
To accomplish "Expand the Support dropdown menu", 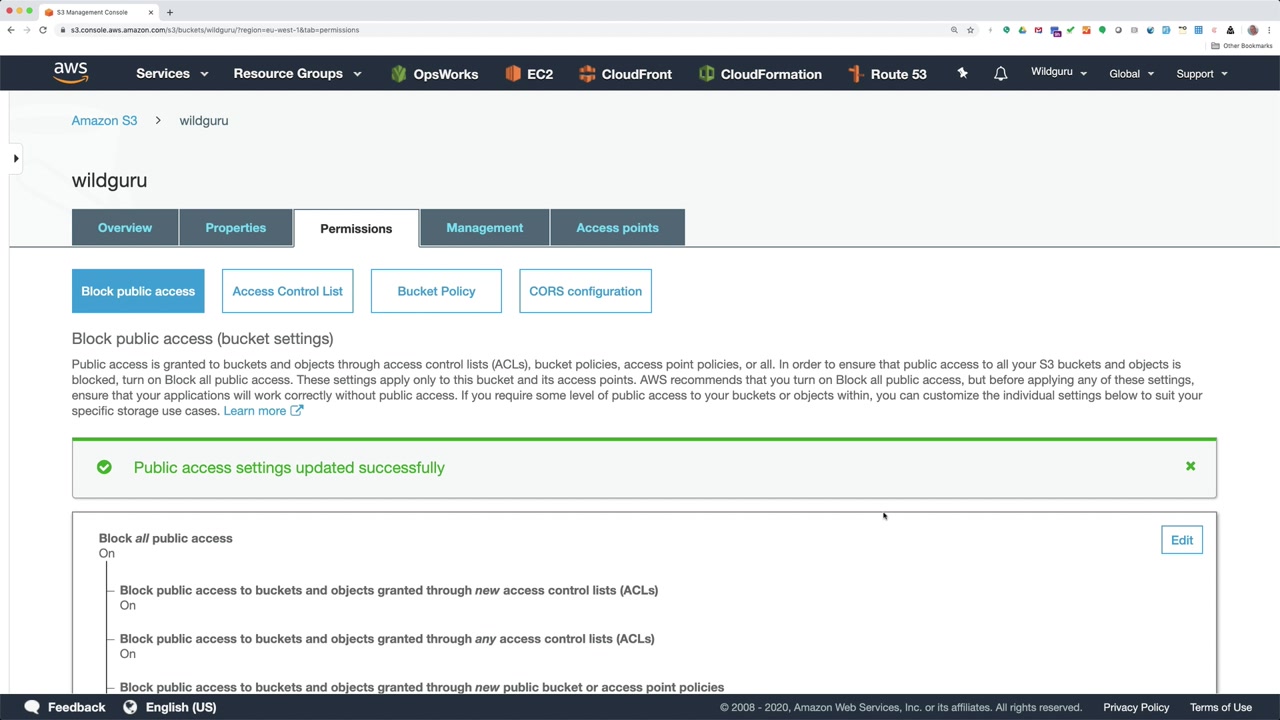I will [1202, 74].
